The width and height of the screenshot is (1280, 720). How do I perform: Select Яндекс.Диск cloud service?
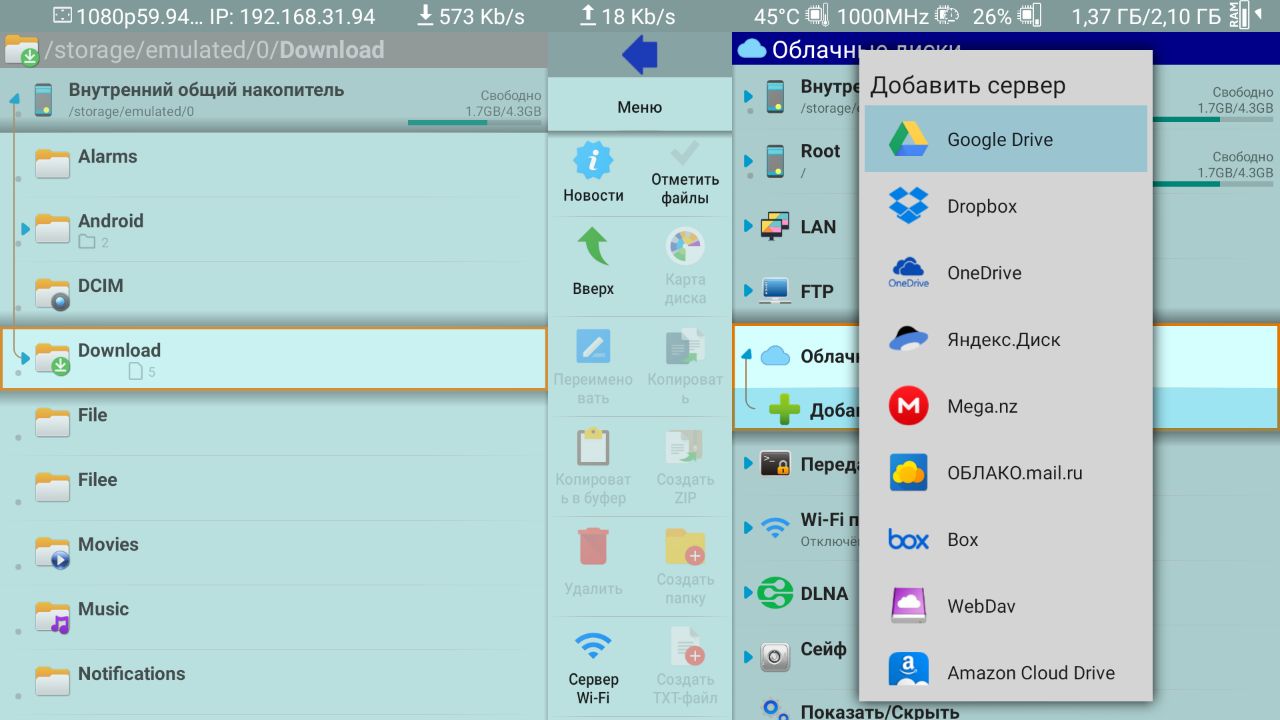click(x=1006, y=339)
